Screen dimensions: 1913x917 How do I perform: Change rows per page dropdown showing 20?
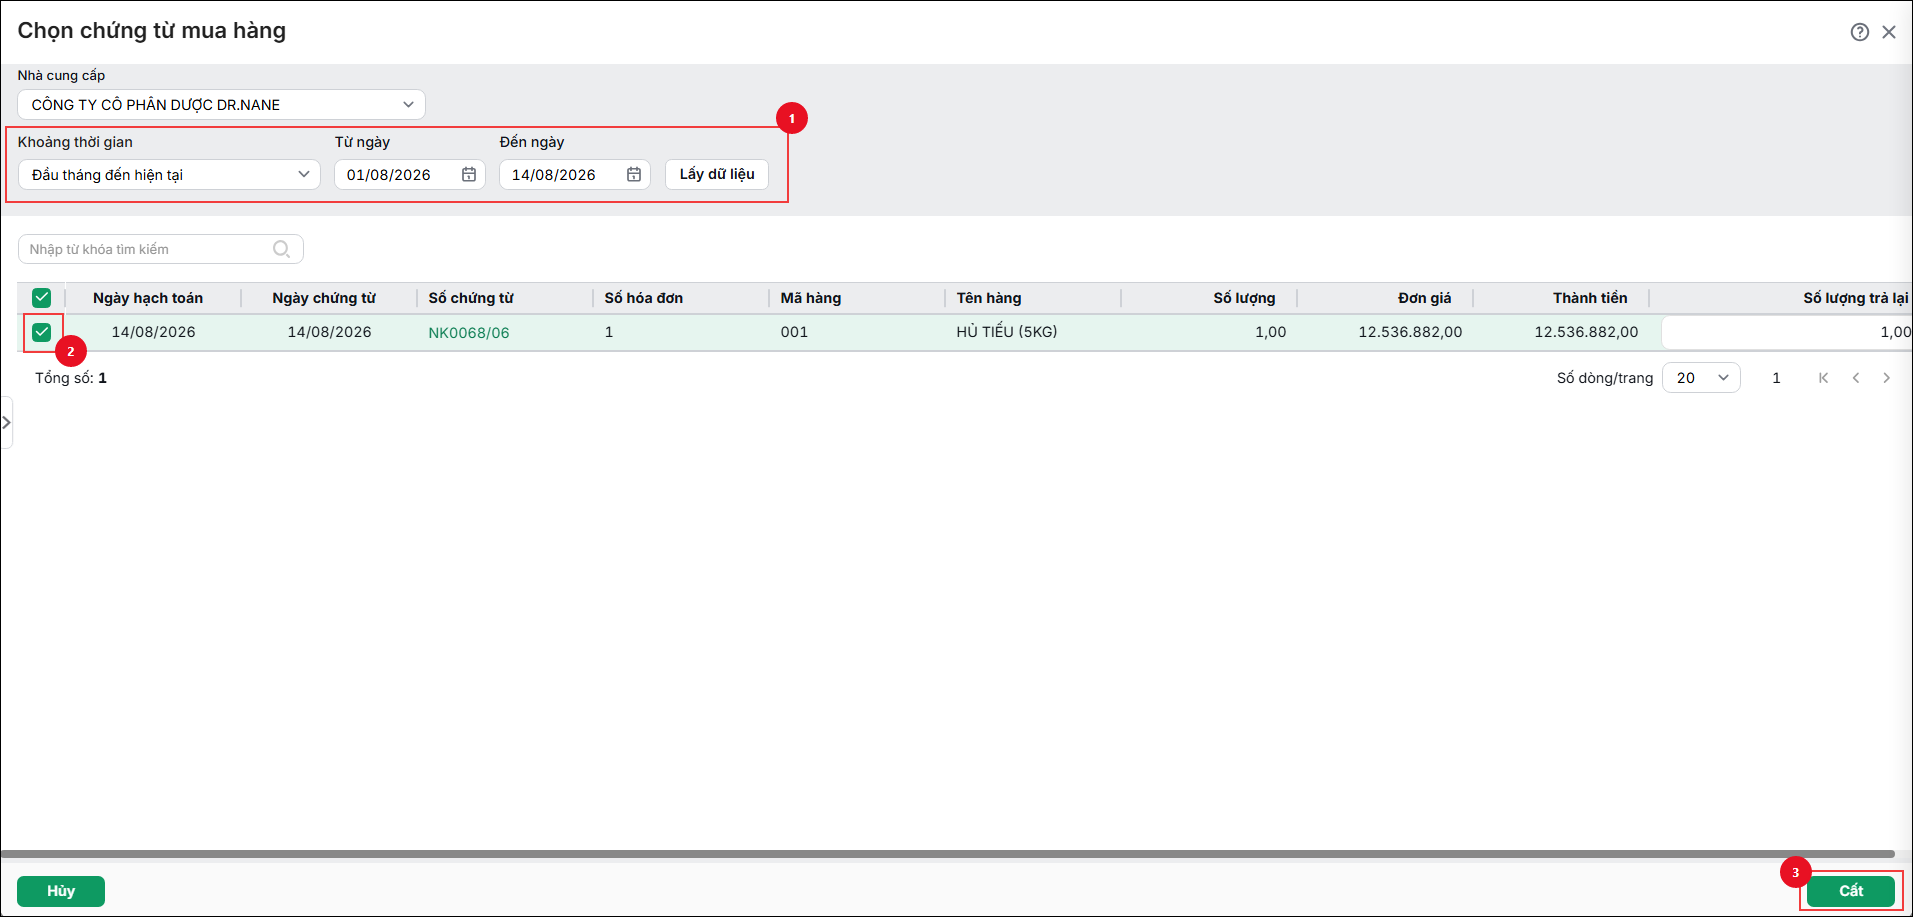(x=1701, y=378)
